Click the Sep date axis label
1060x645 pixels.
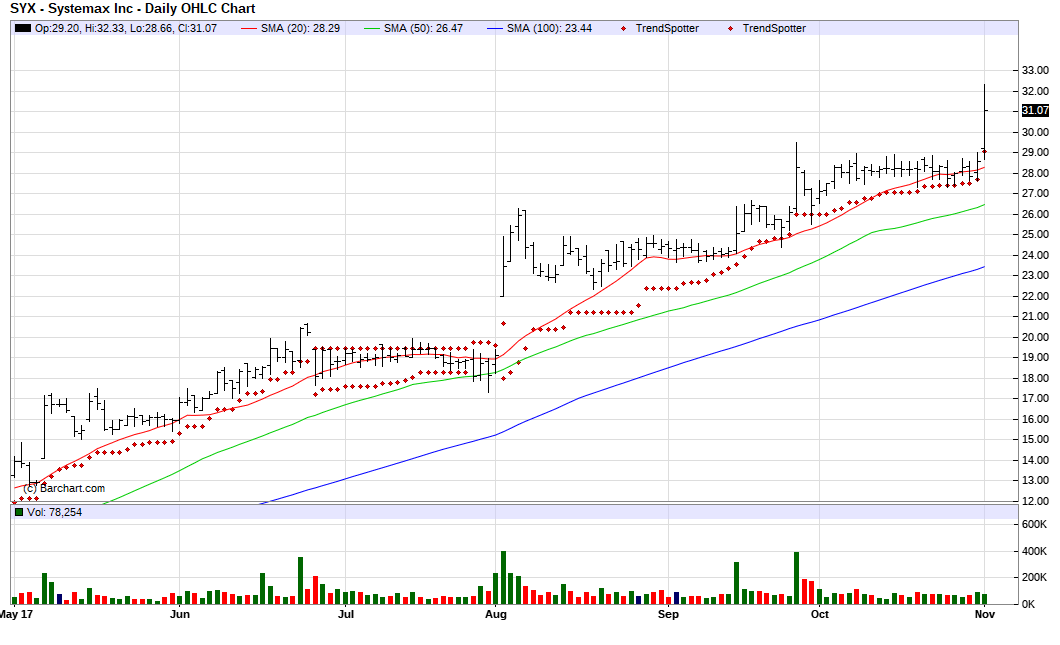[x=668, y=615]
